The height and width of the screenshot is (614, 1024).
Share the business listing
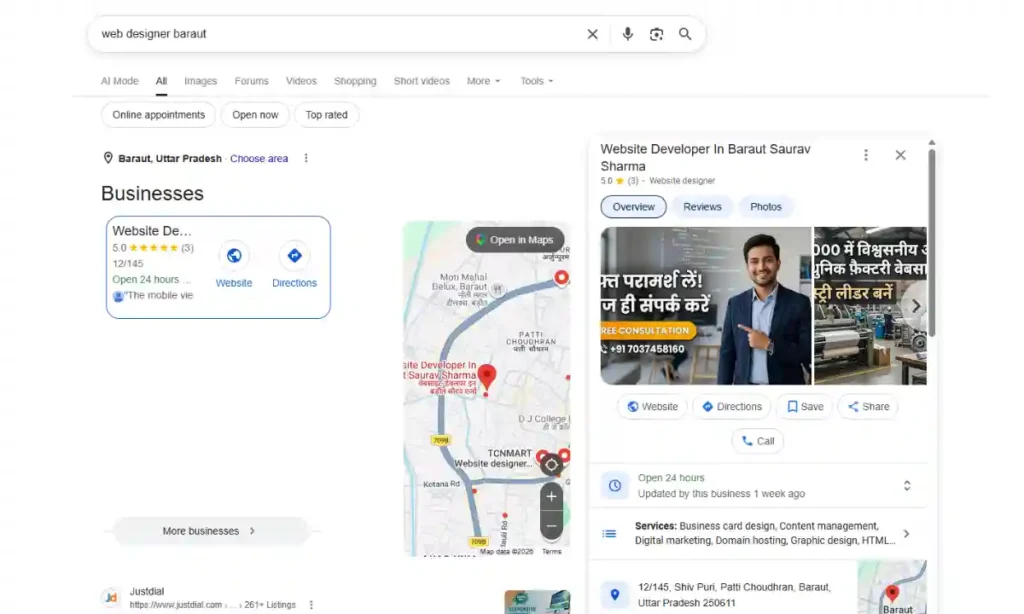[869, 406]
